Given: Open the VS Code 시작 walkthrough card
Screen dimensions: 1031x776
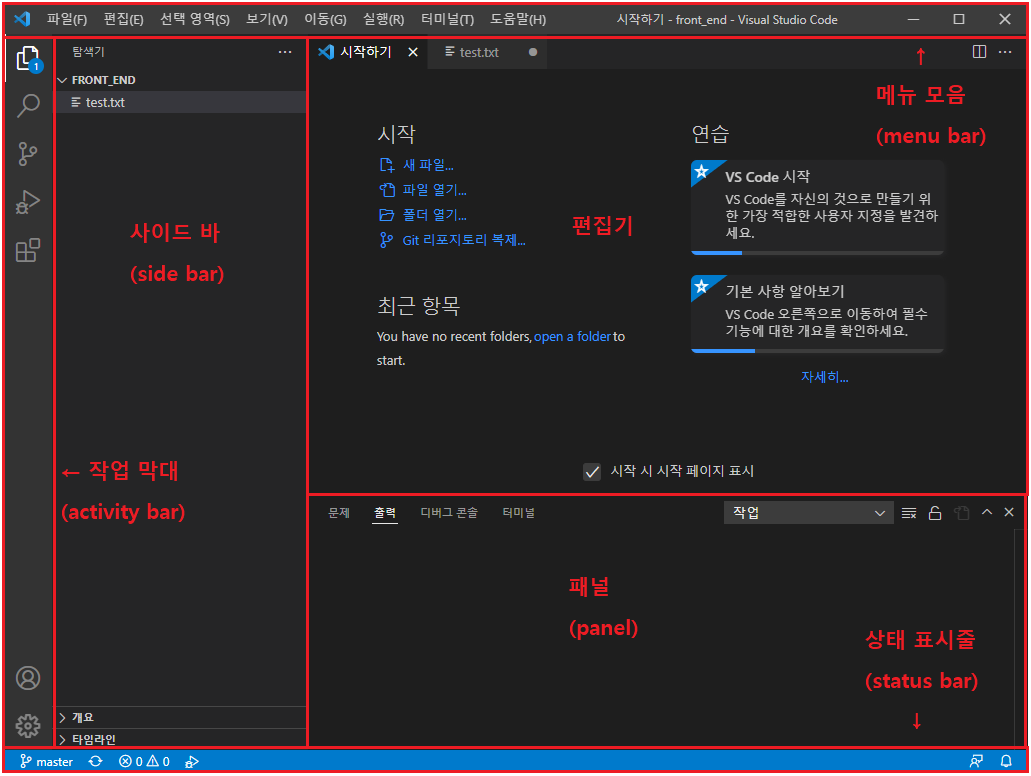Looking at the screenshot, I should pos(817,207).
